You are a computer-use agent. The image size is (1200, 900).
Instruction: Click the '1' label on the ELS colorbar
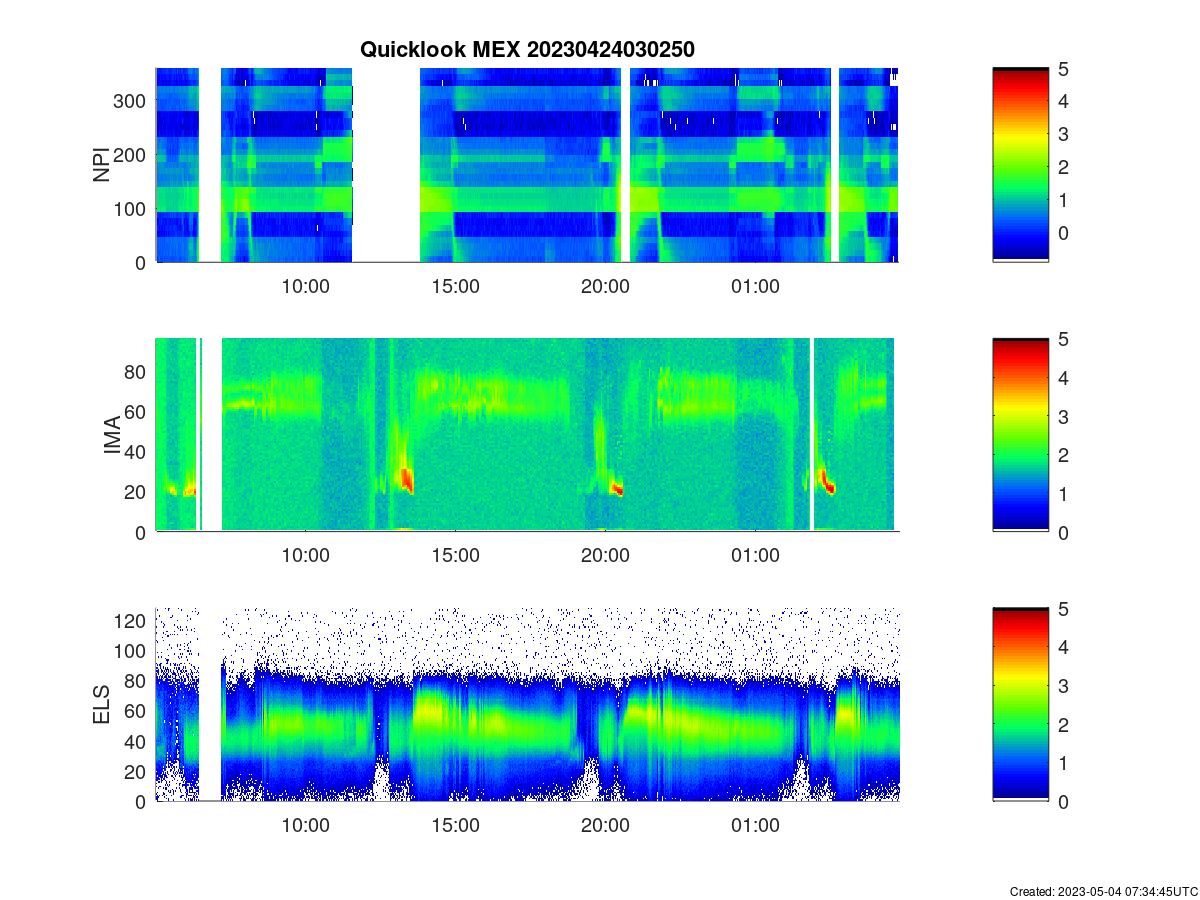(1062, 763)
